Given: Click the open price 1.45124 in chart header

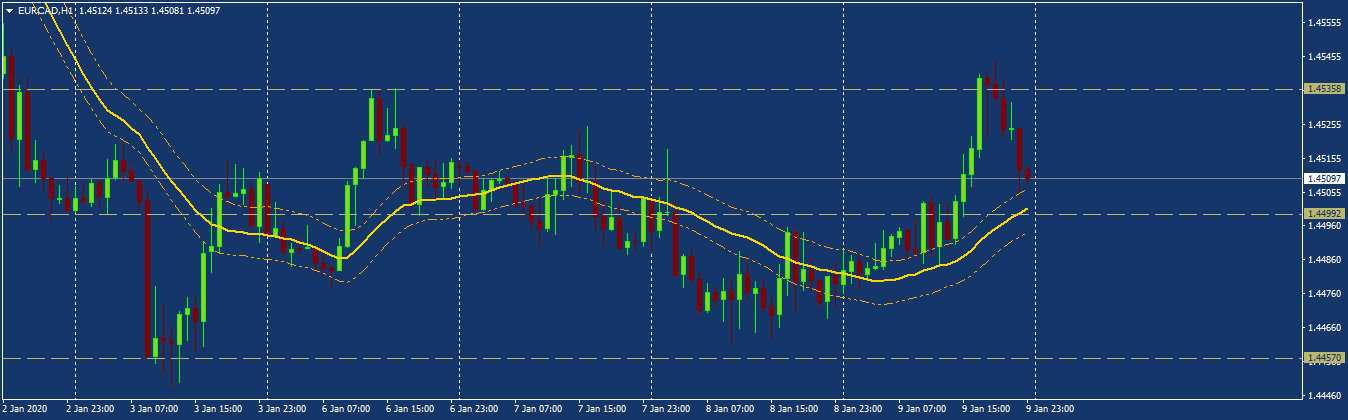Looking at the screenshot, I should point(95,10).
